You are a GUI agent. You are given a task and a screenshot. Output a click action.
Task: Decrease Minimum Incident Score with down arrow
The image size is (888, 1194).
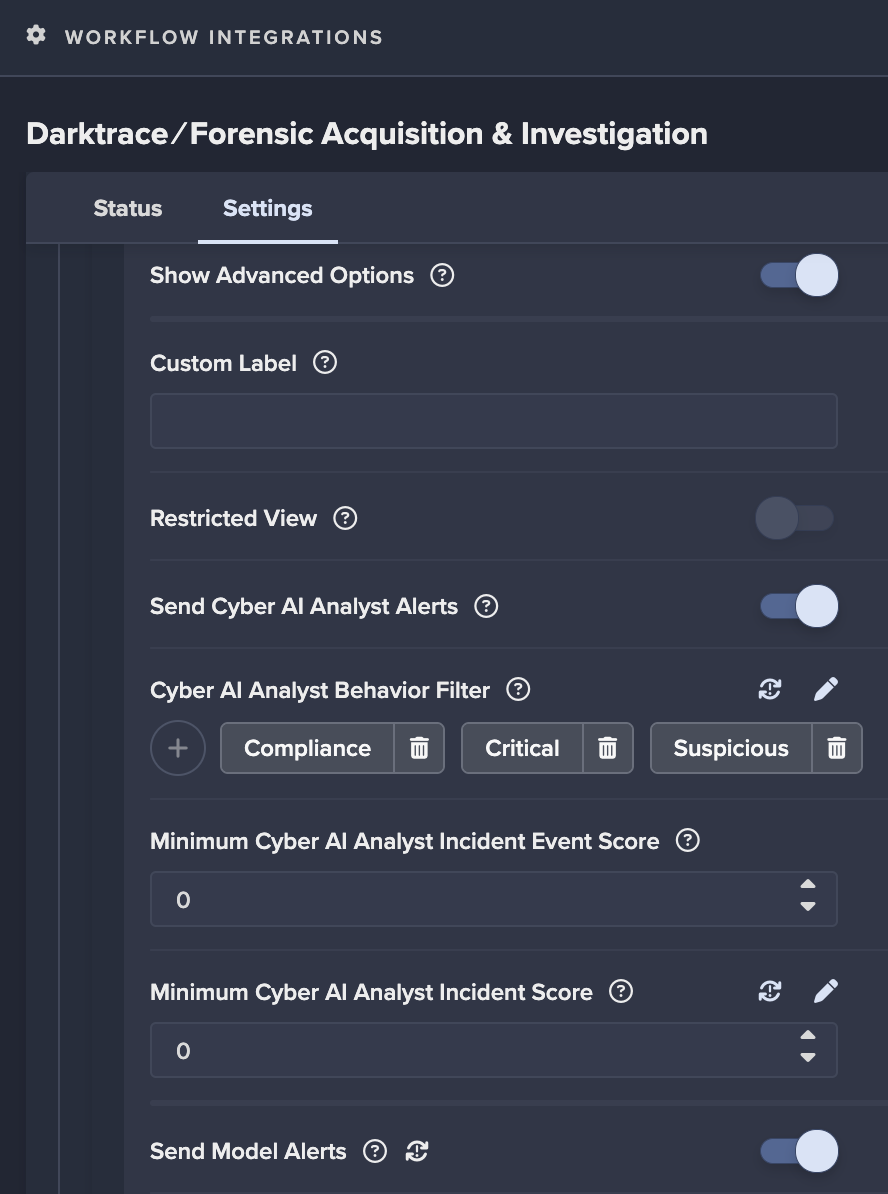coord(808,1058)
